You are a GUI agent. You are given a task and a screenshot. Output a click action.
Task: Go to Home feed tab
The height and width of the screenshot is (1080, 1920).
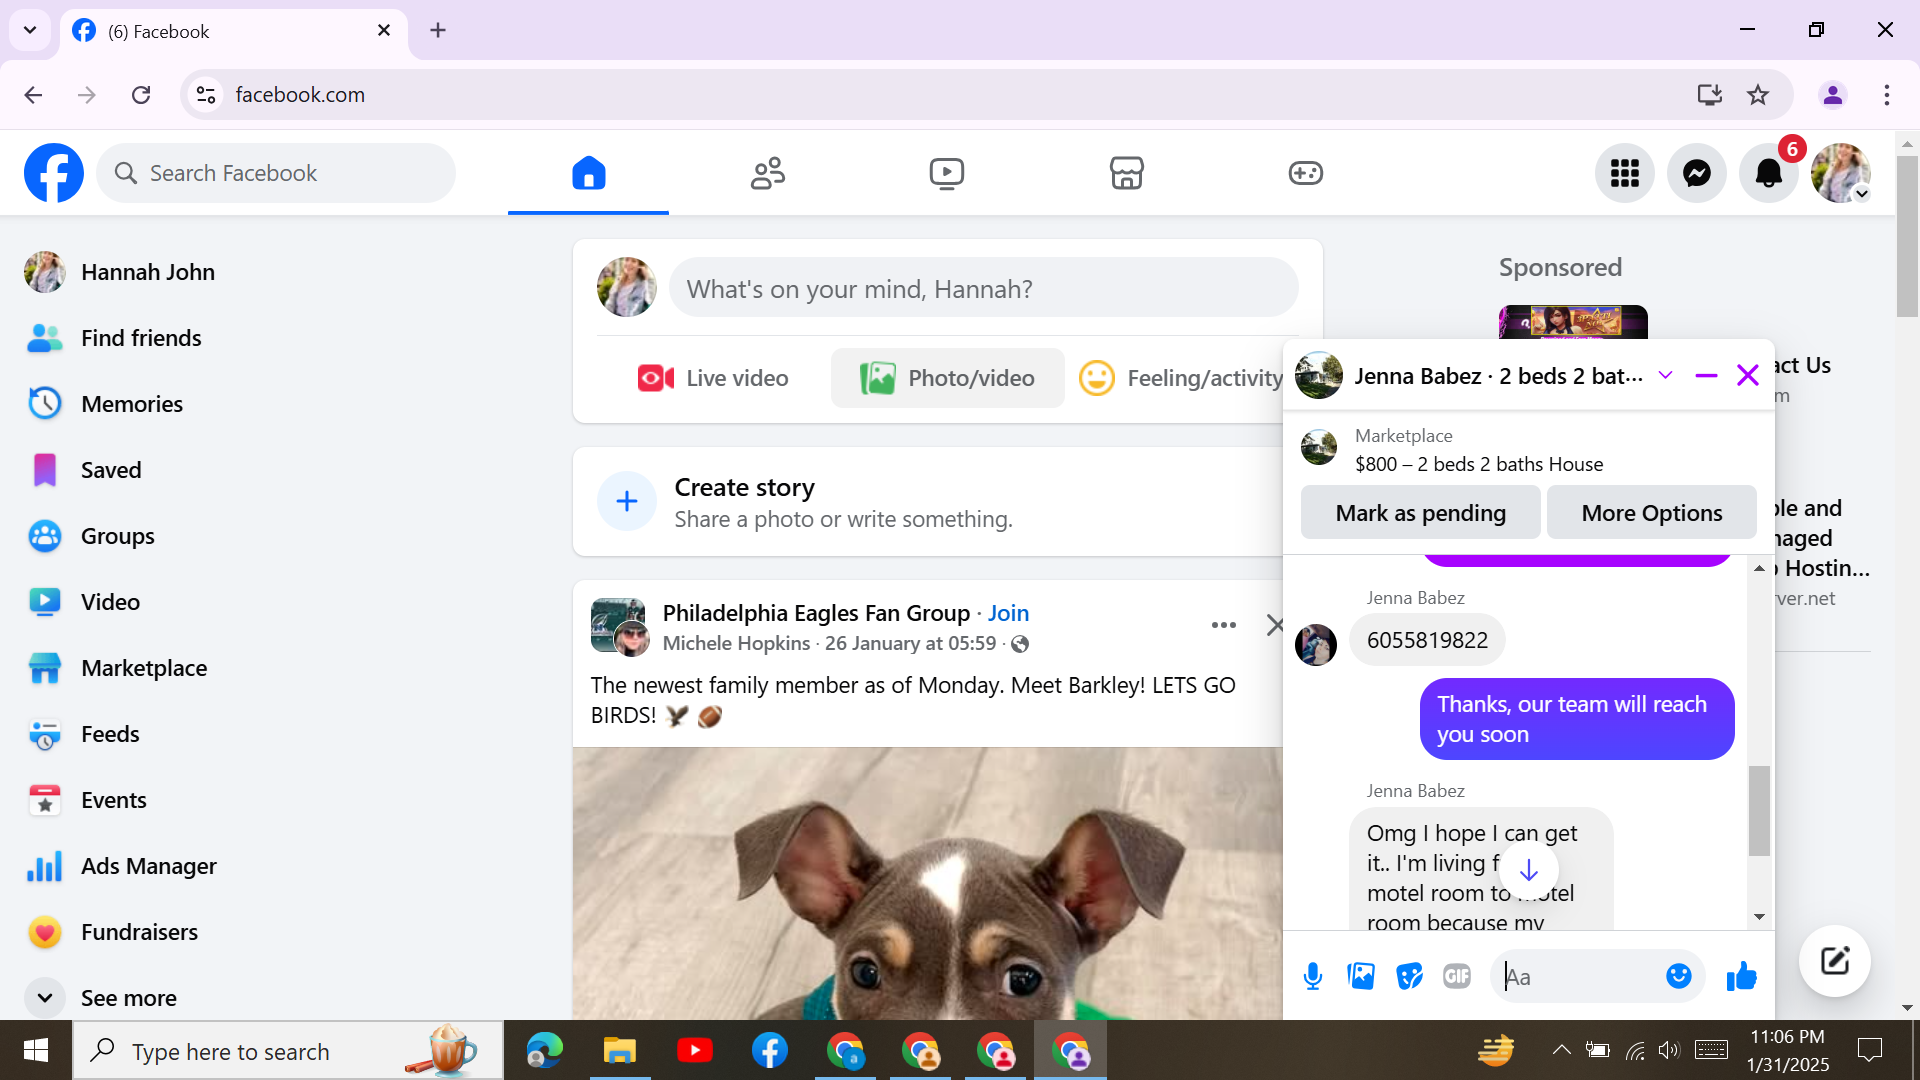588,173
